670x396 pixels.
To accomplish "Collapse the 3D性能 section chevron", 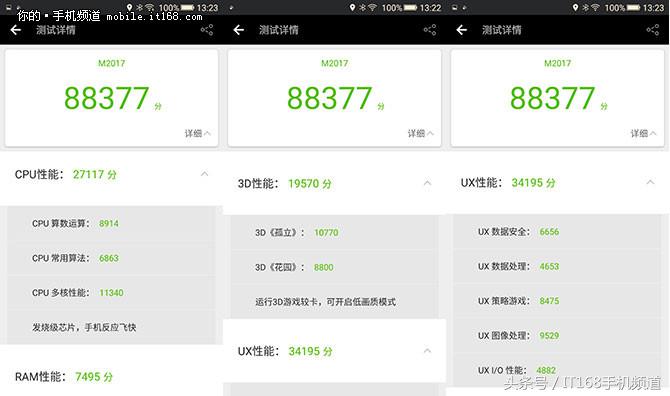I will point(427,183).
